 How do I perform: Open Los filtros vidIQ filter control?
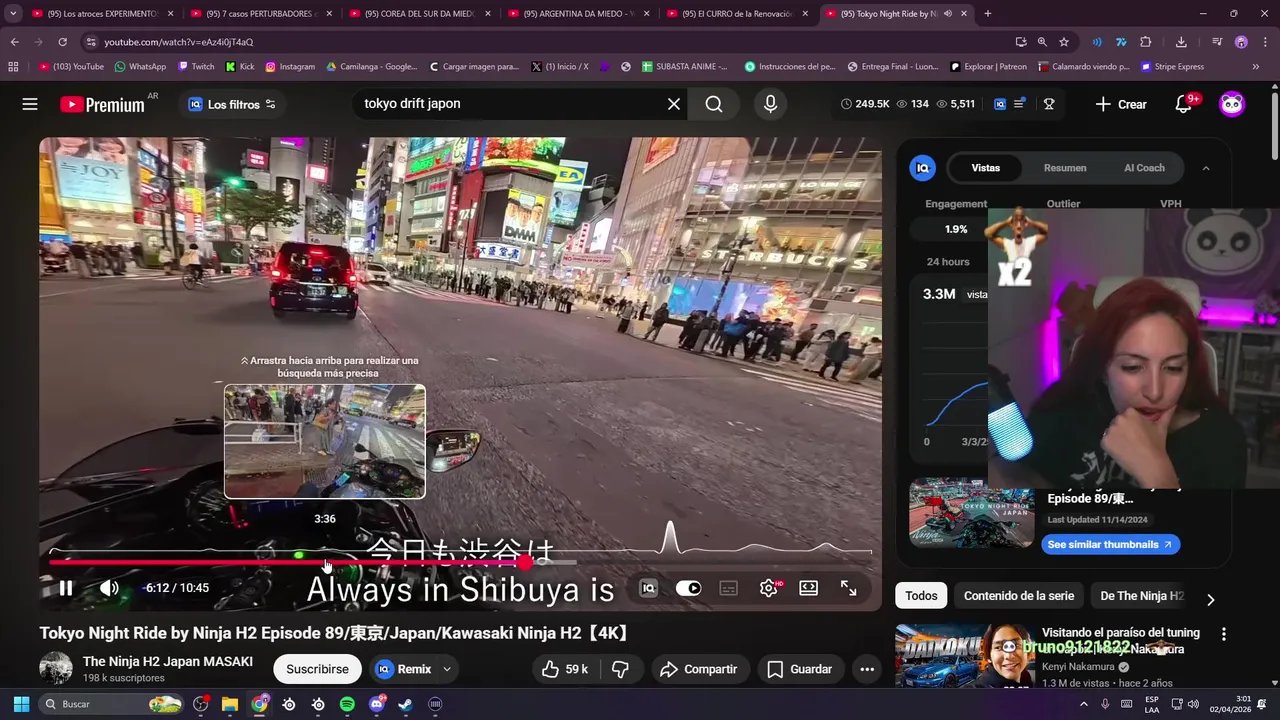(232, 104)
